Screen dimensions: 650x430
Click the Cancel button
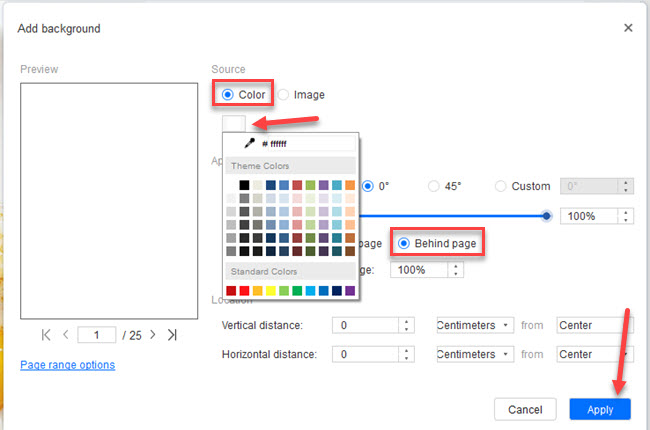click(525, 409)
